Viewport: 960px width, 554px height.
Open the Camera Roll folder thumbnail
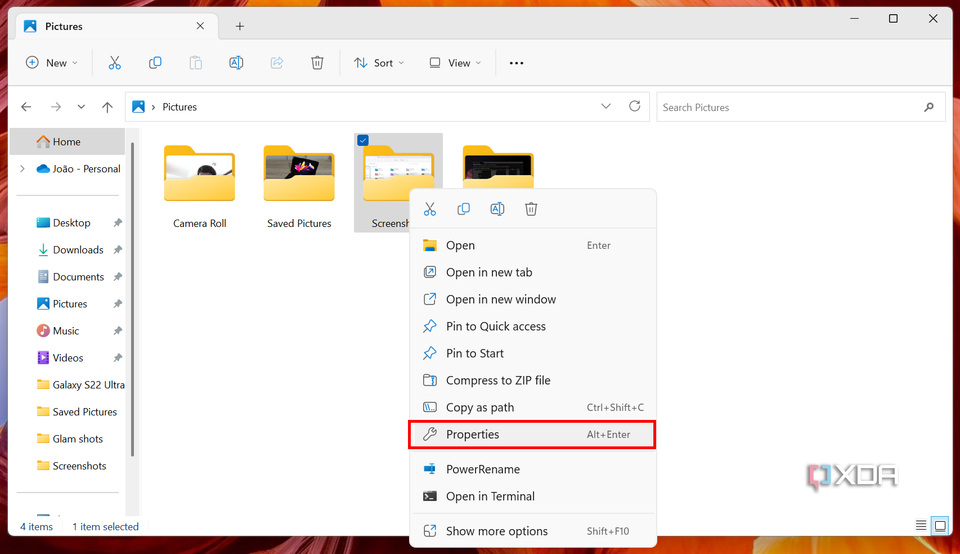coord(200,175)
